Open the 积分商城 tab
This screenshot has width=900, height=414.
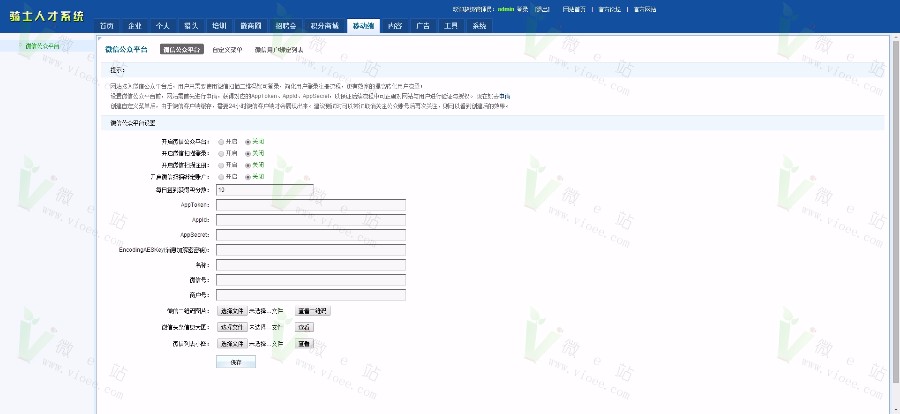tap(325, 26)
